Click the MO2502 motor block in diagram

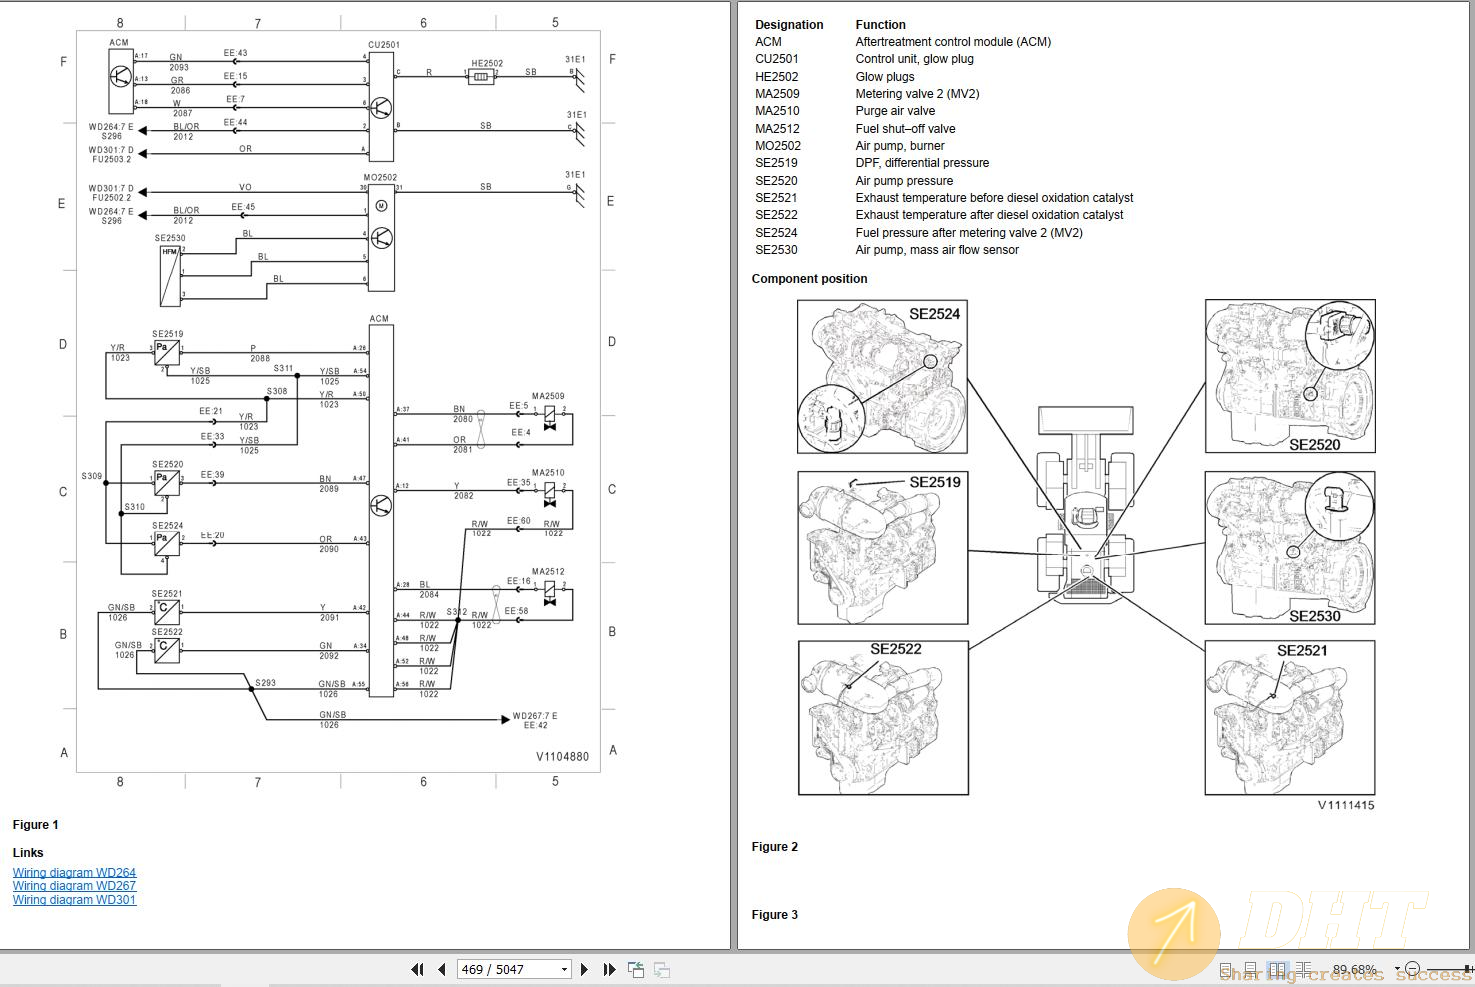coord(381,237)
